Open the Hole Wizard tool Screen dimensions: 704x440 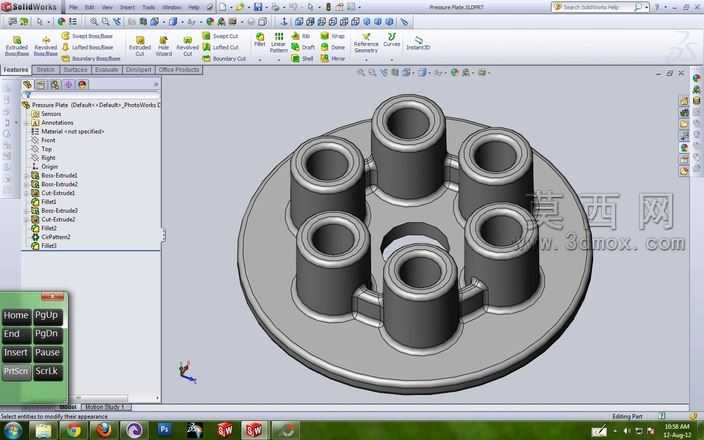[x=163, y=46]
